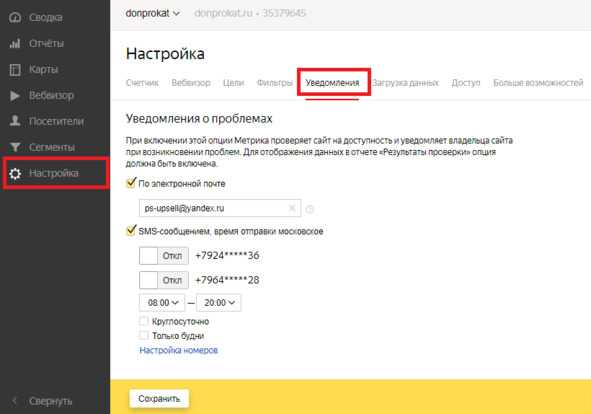Open the Настройка номеров link

[179, 350]
